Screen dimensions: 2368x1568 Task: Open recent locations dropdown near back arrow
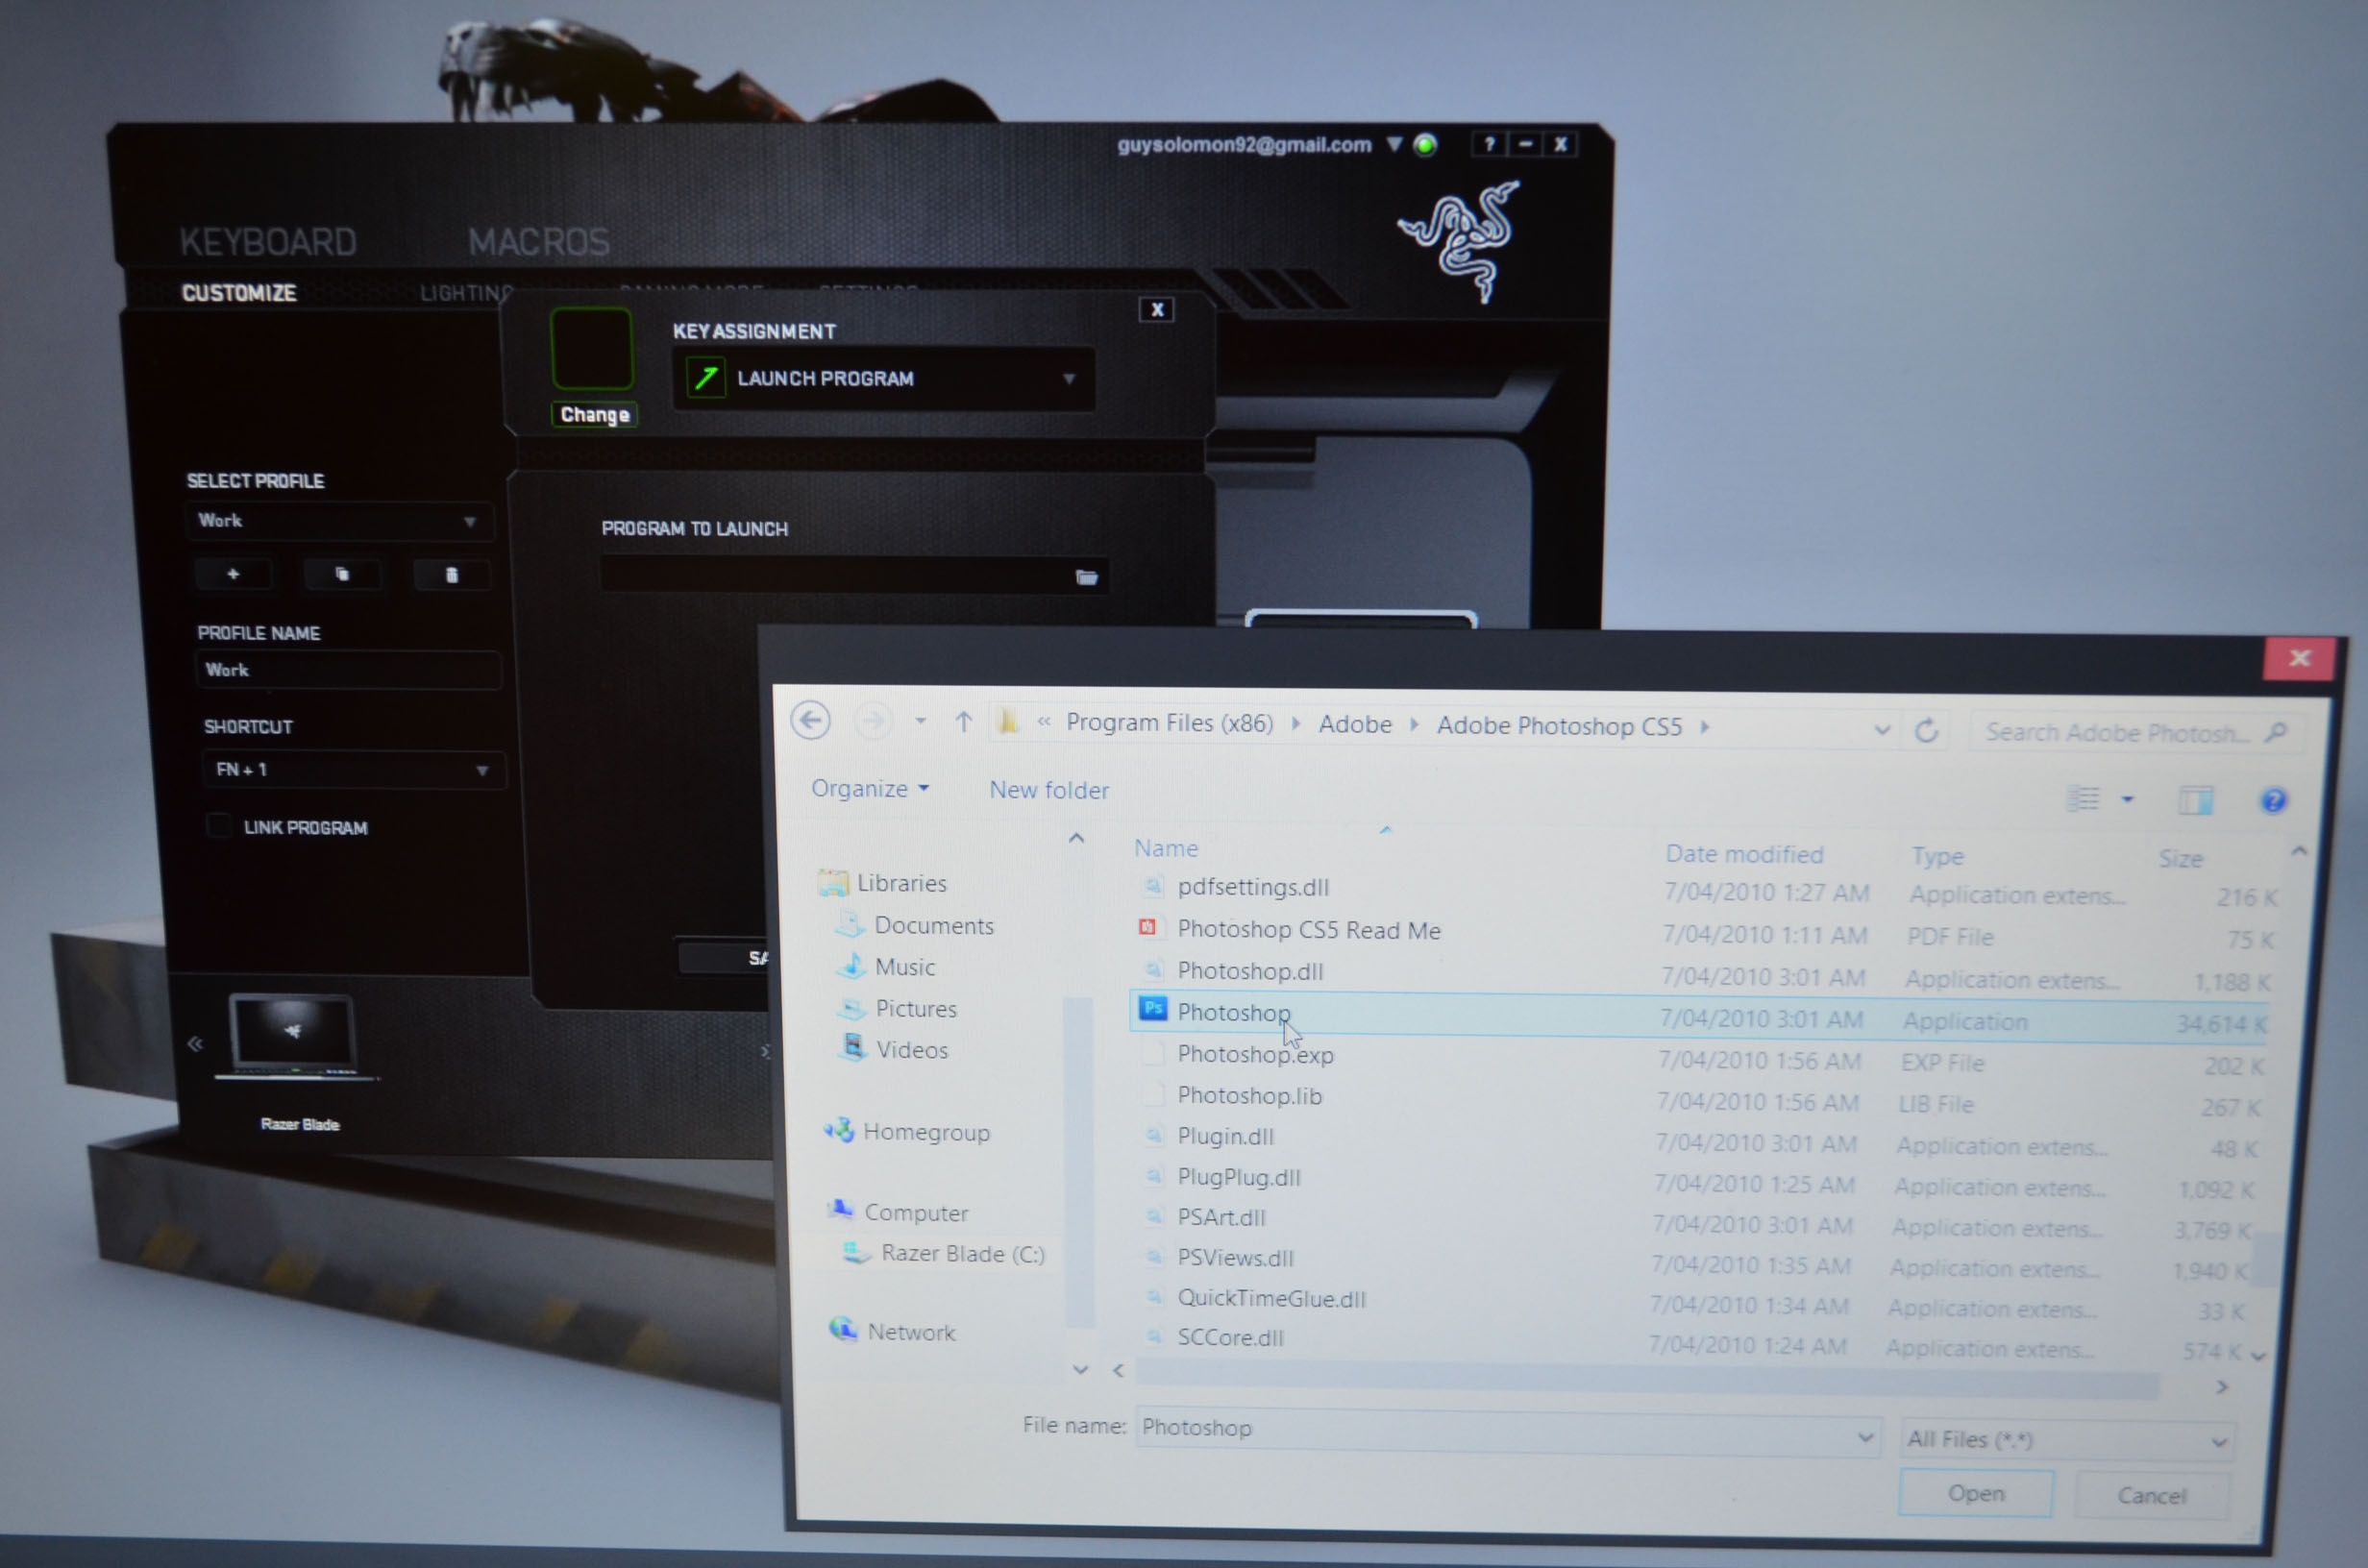920,721
